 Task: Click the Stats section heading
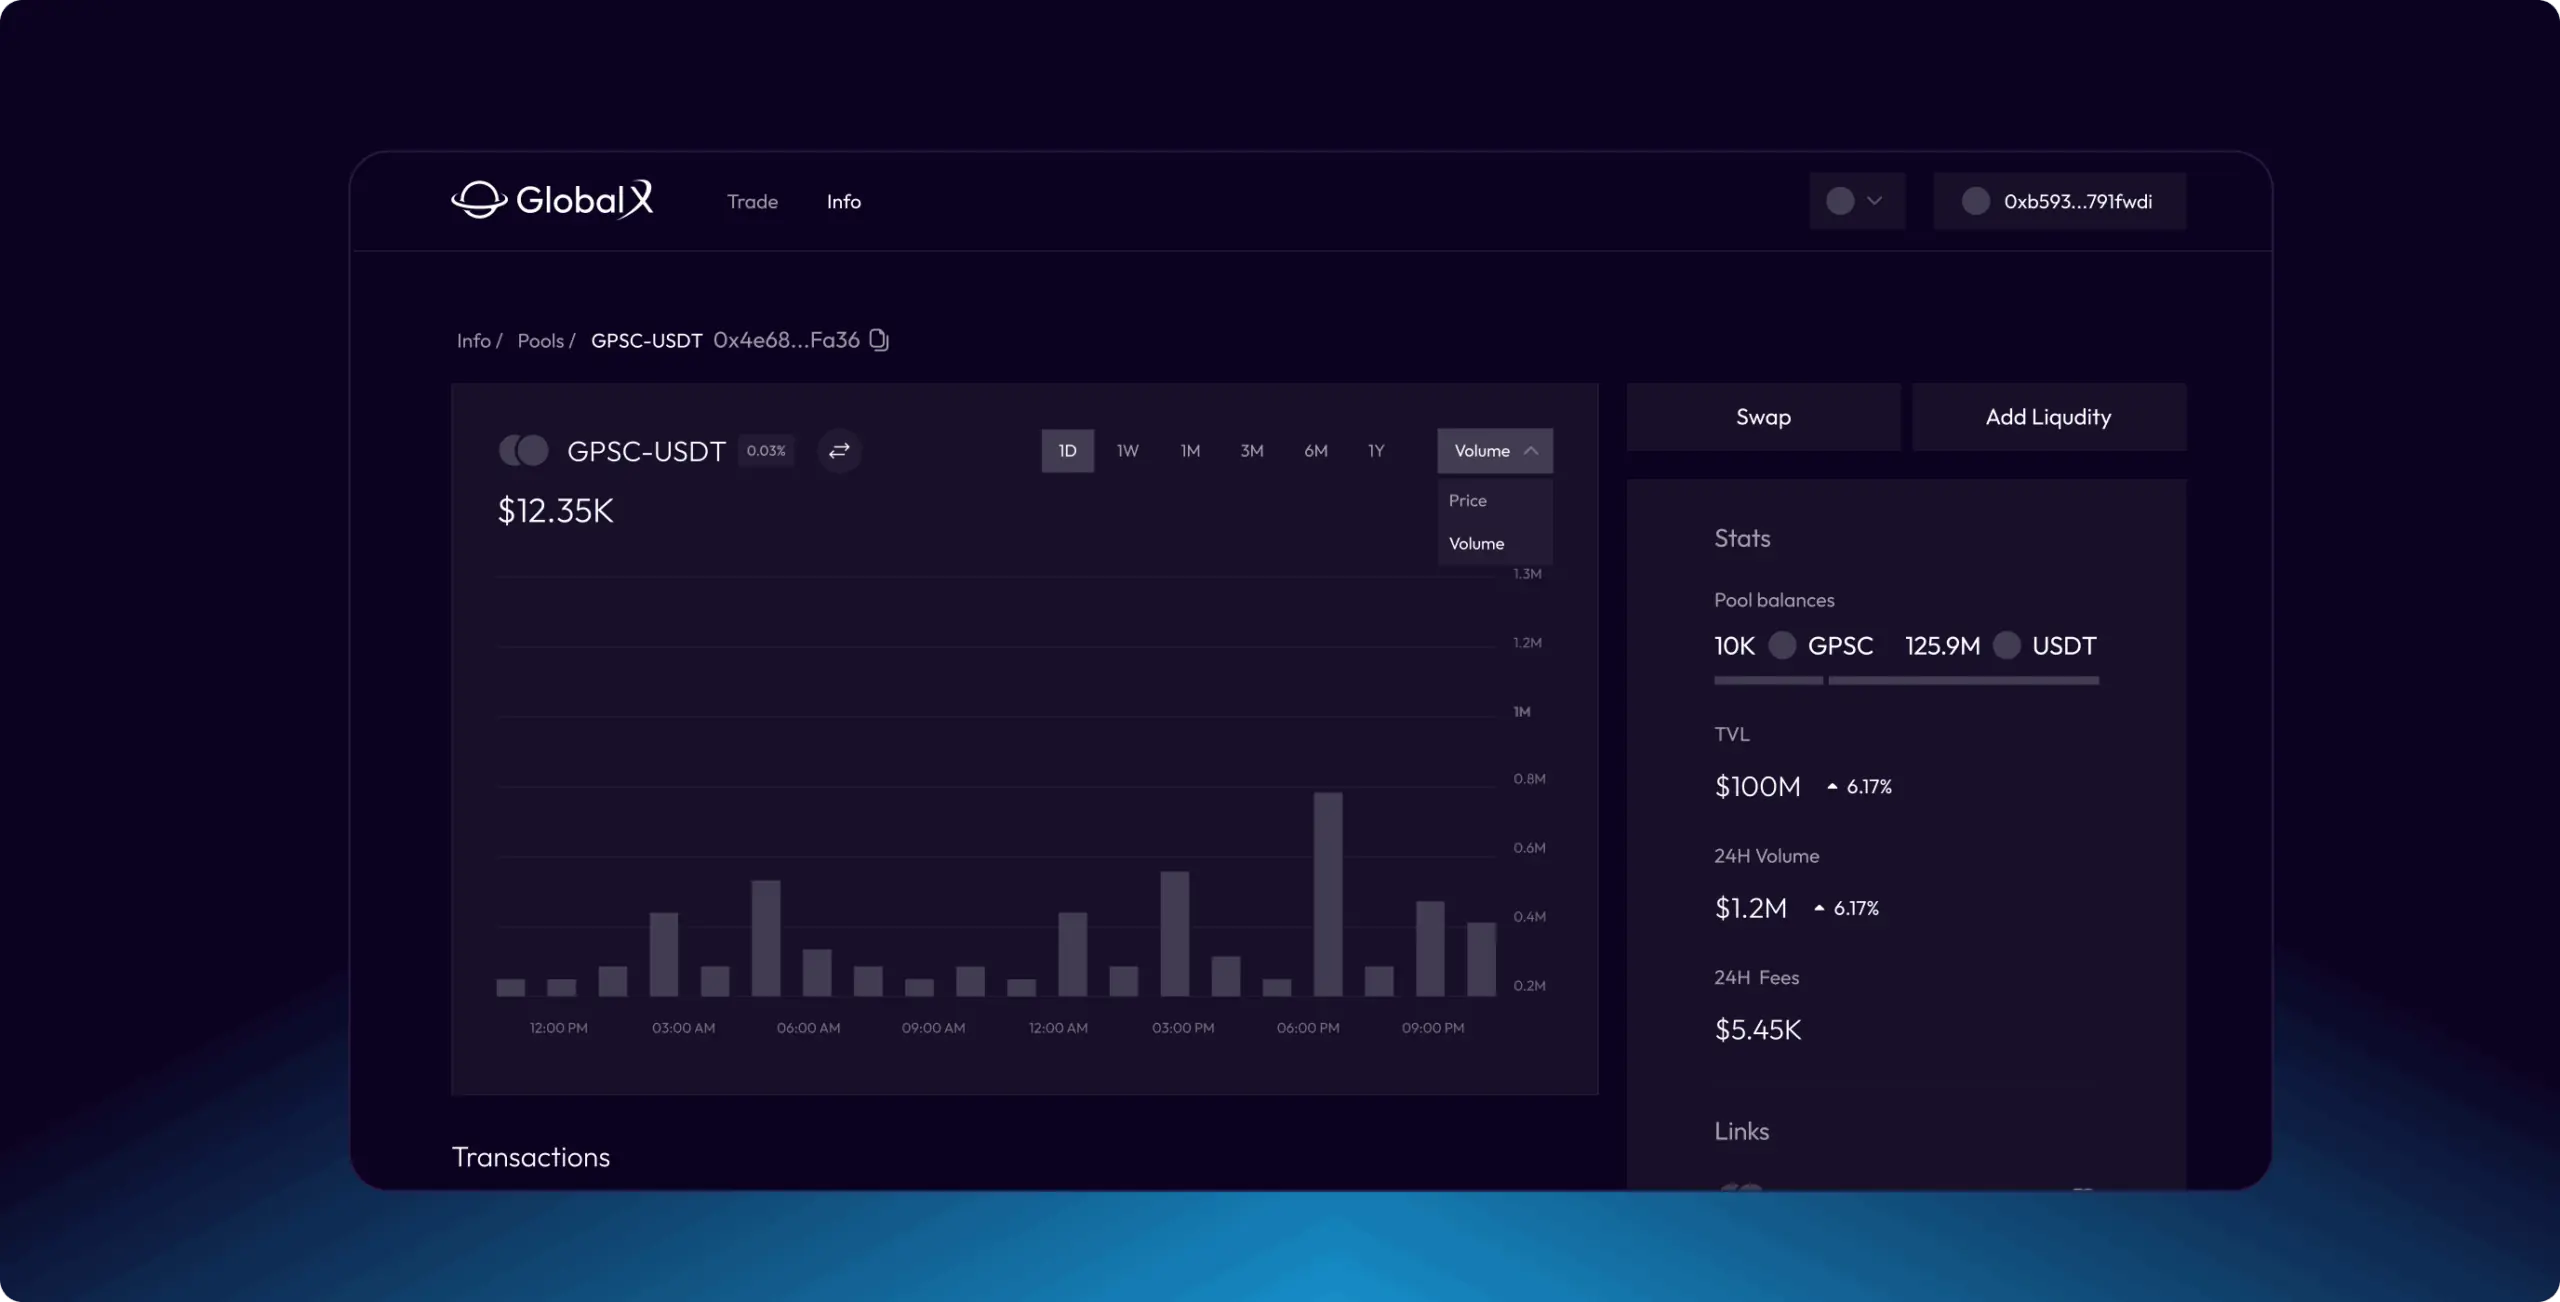tap(1742, 538)
